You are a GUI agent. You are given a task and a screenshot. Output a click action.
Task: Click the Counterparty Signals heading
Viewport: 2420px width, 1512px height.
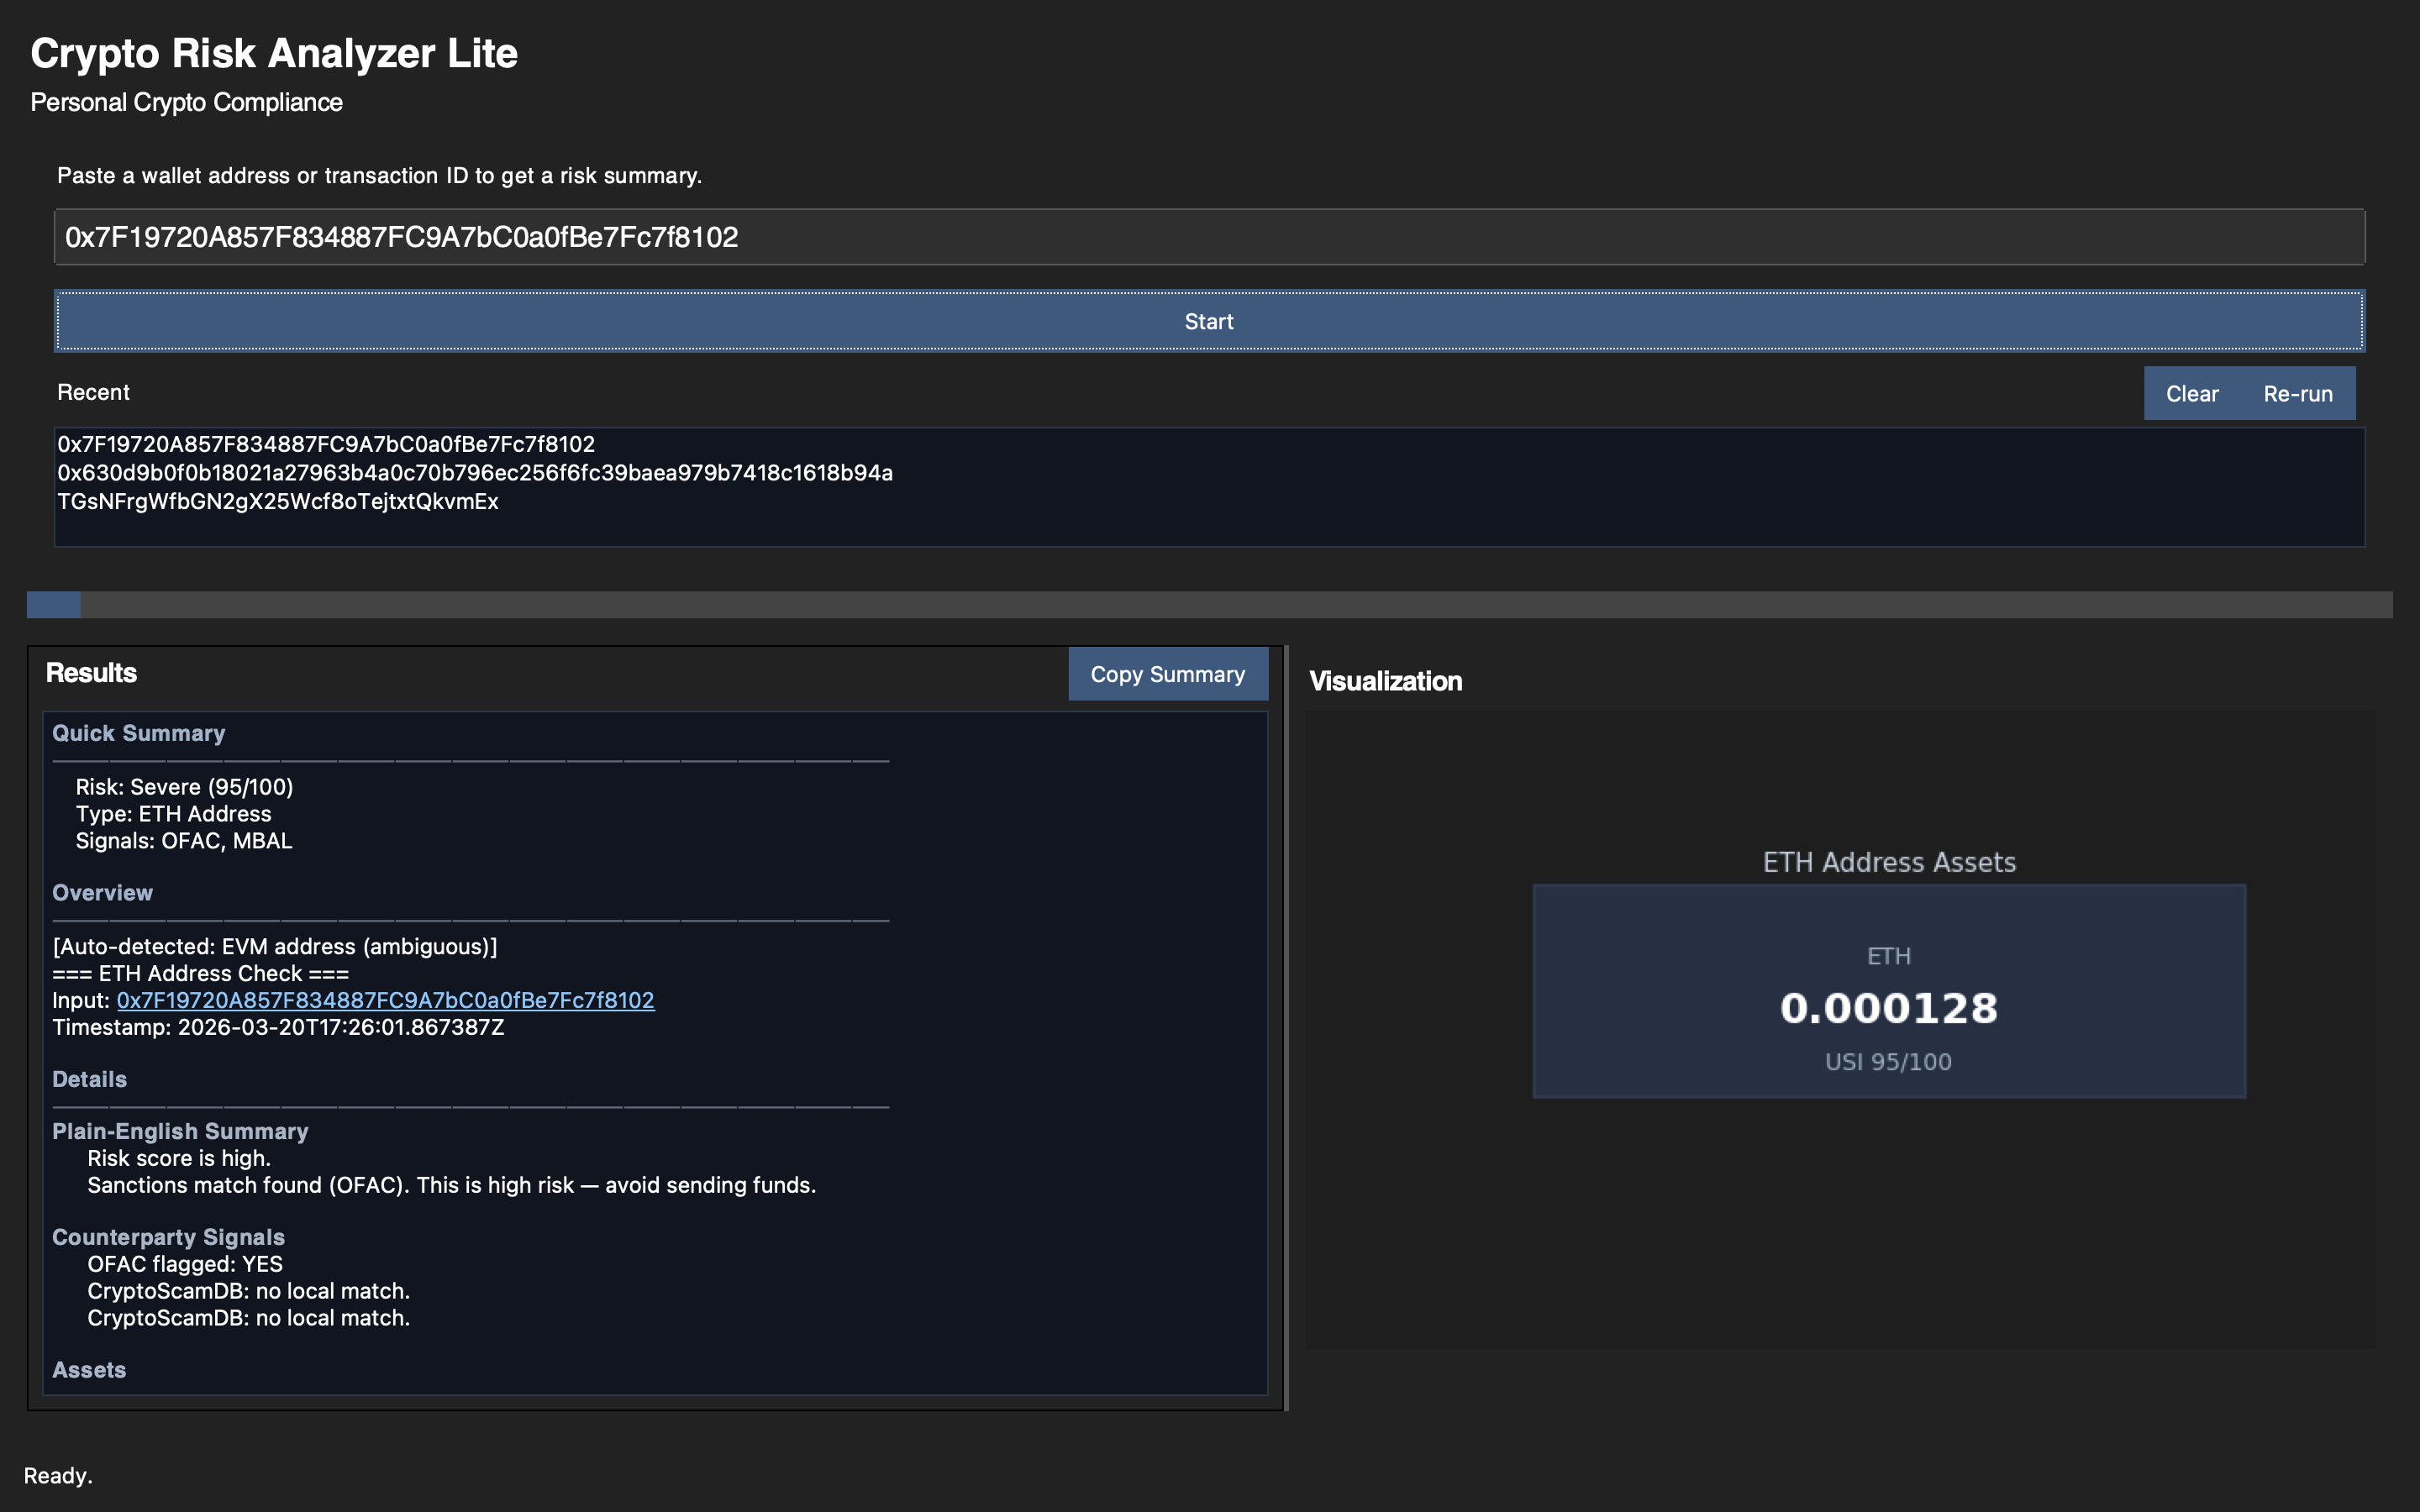pyautogui.click(x=168, y=1237)
